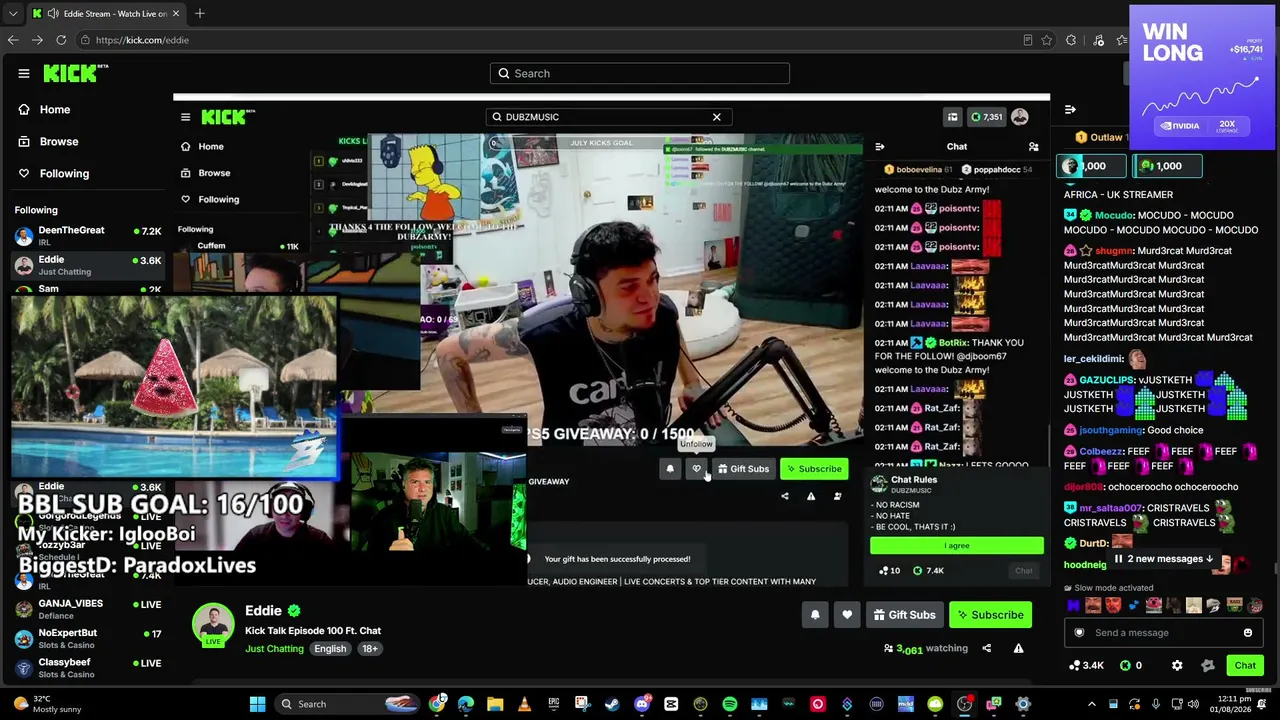
Task: Bookmark this page with star icon
Action: pos(1046,40)
